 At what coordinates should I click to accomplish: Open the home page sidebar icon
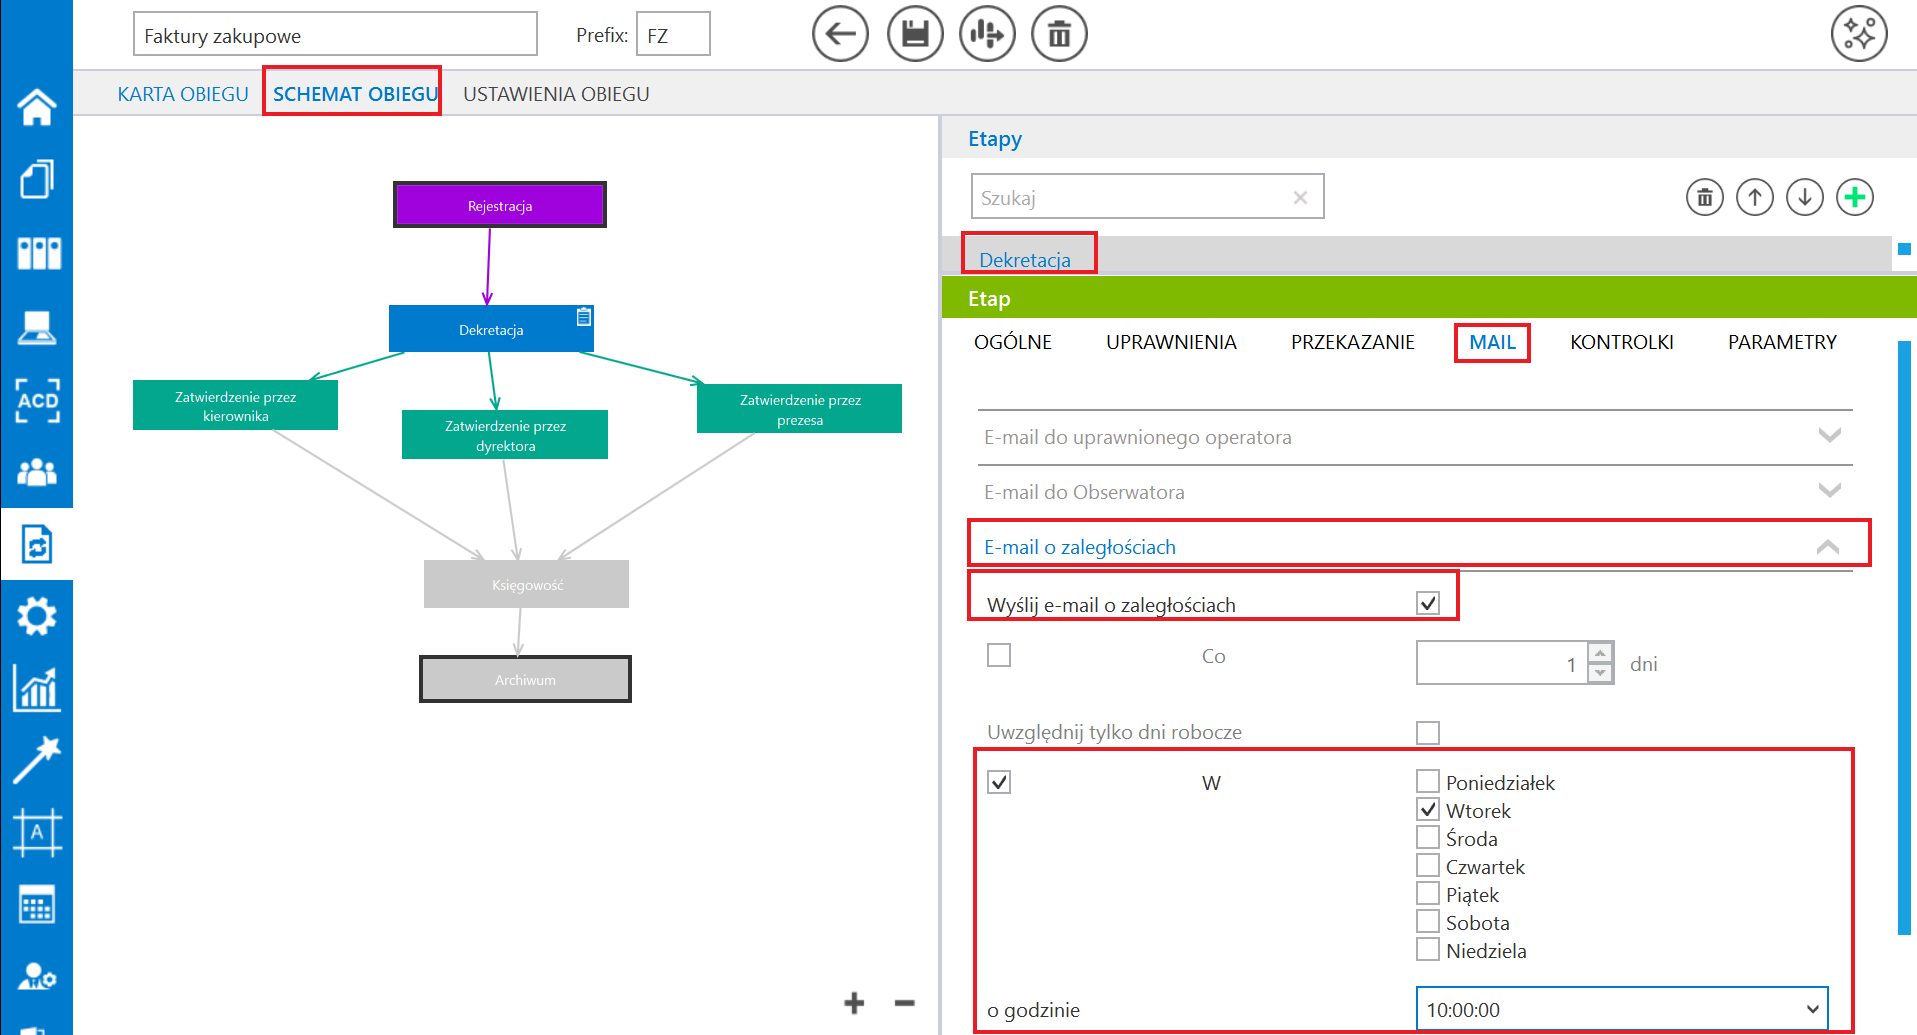(x=37, y=107)
